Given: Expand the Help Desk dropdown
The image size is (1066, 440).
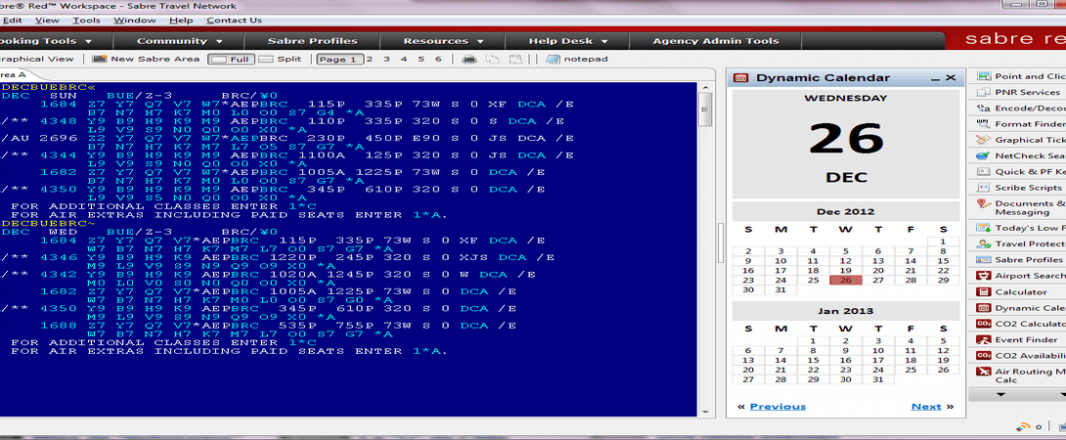Looking at the screenshot, I should 566,41.
